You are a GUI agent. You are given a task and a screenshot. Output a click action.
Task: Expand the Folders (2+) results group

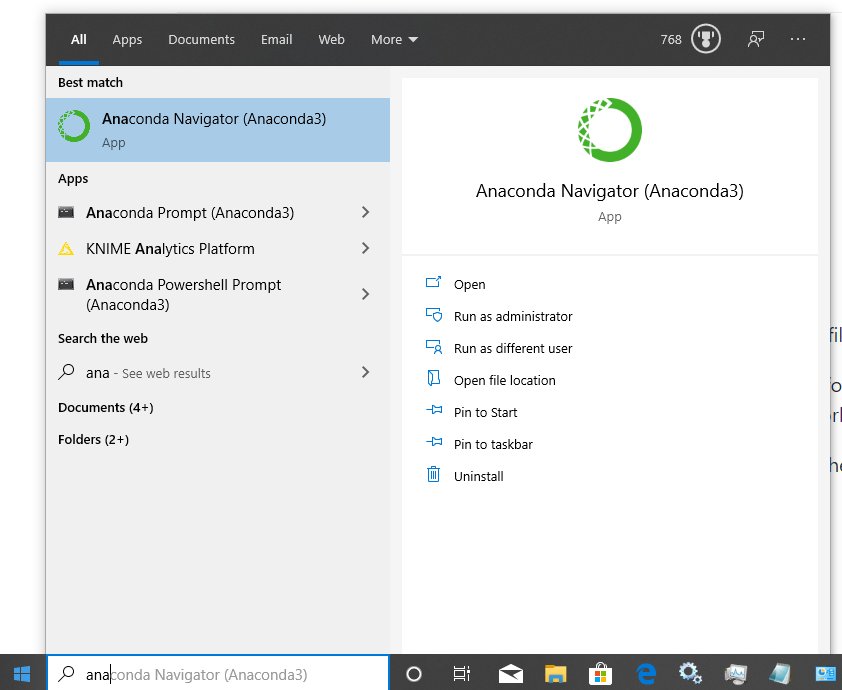pos(93,440)
